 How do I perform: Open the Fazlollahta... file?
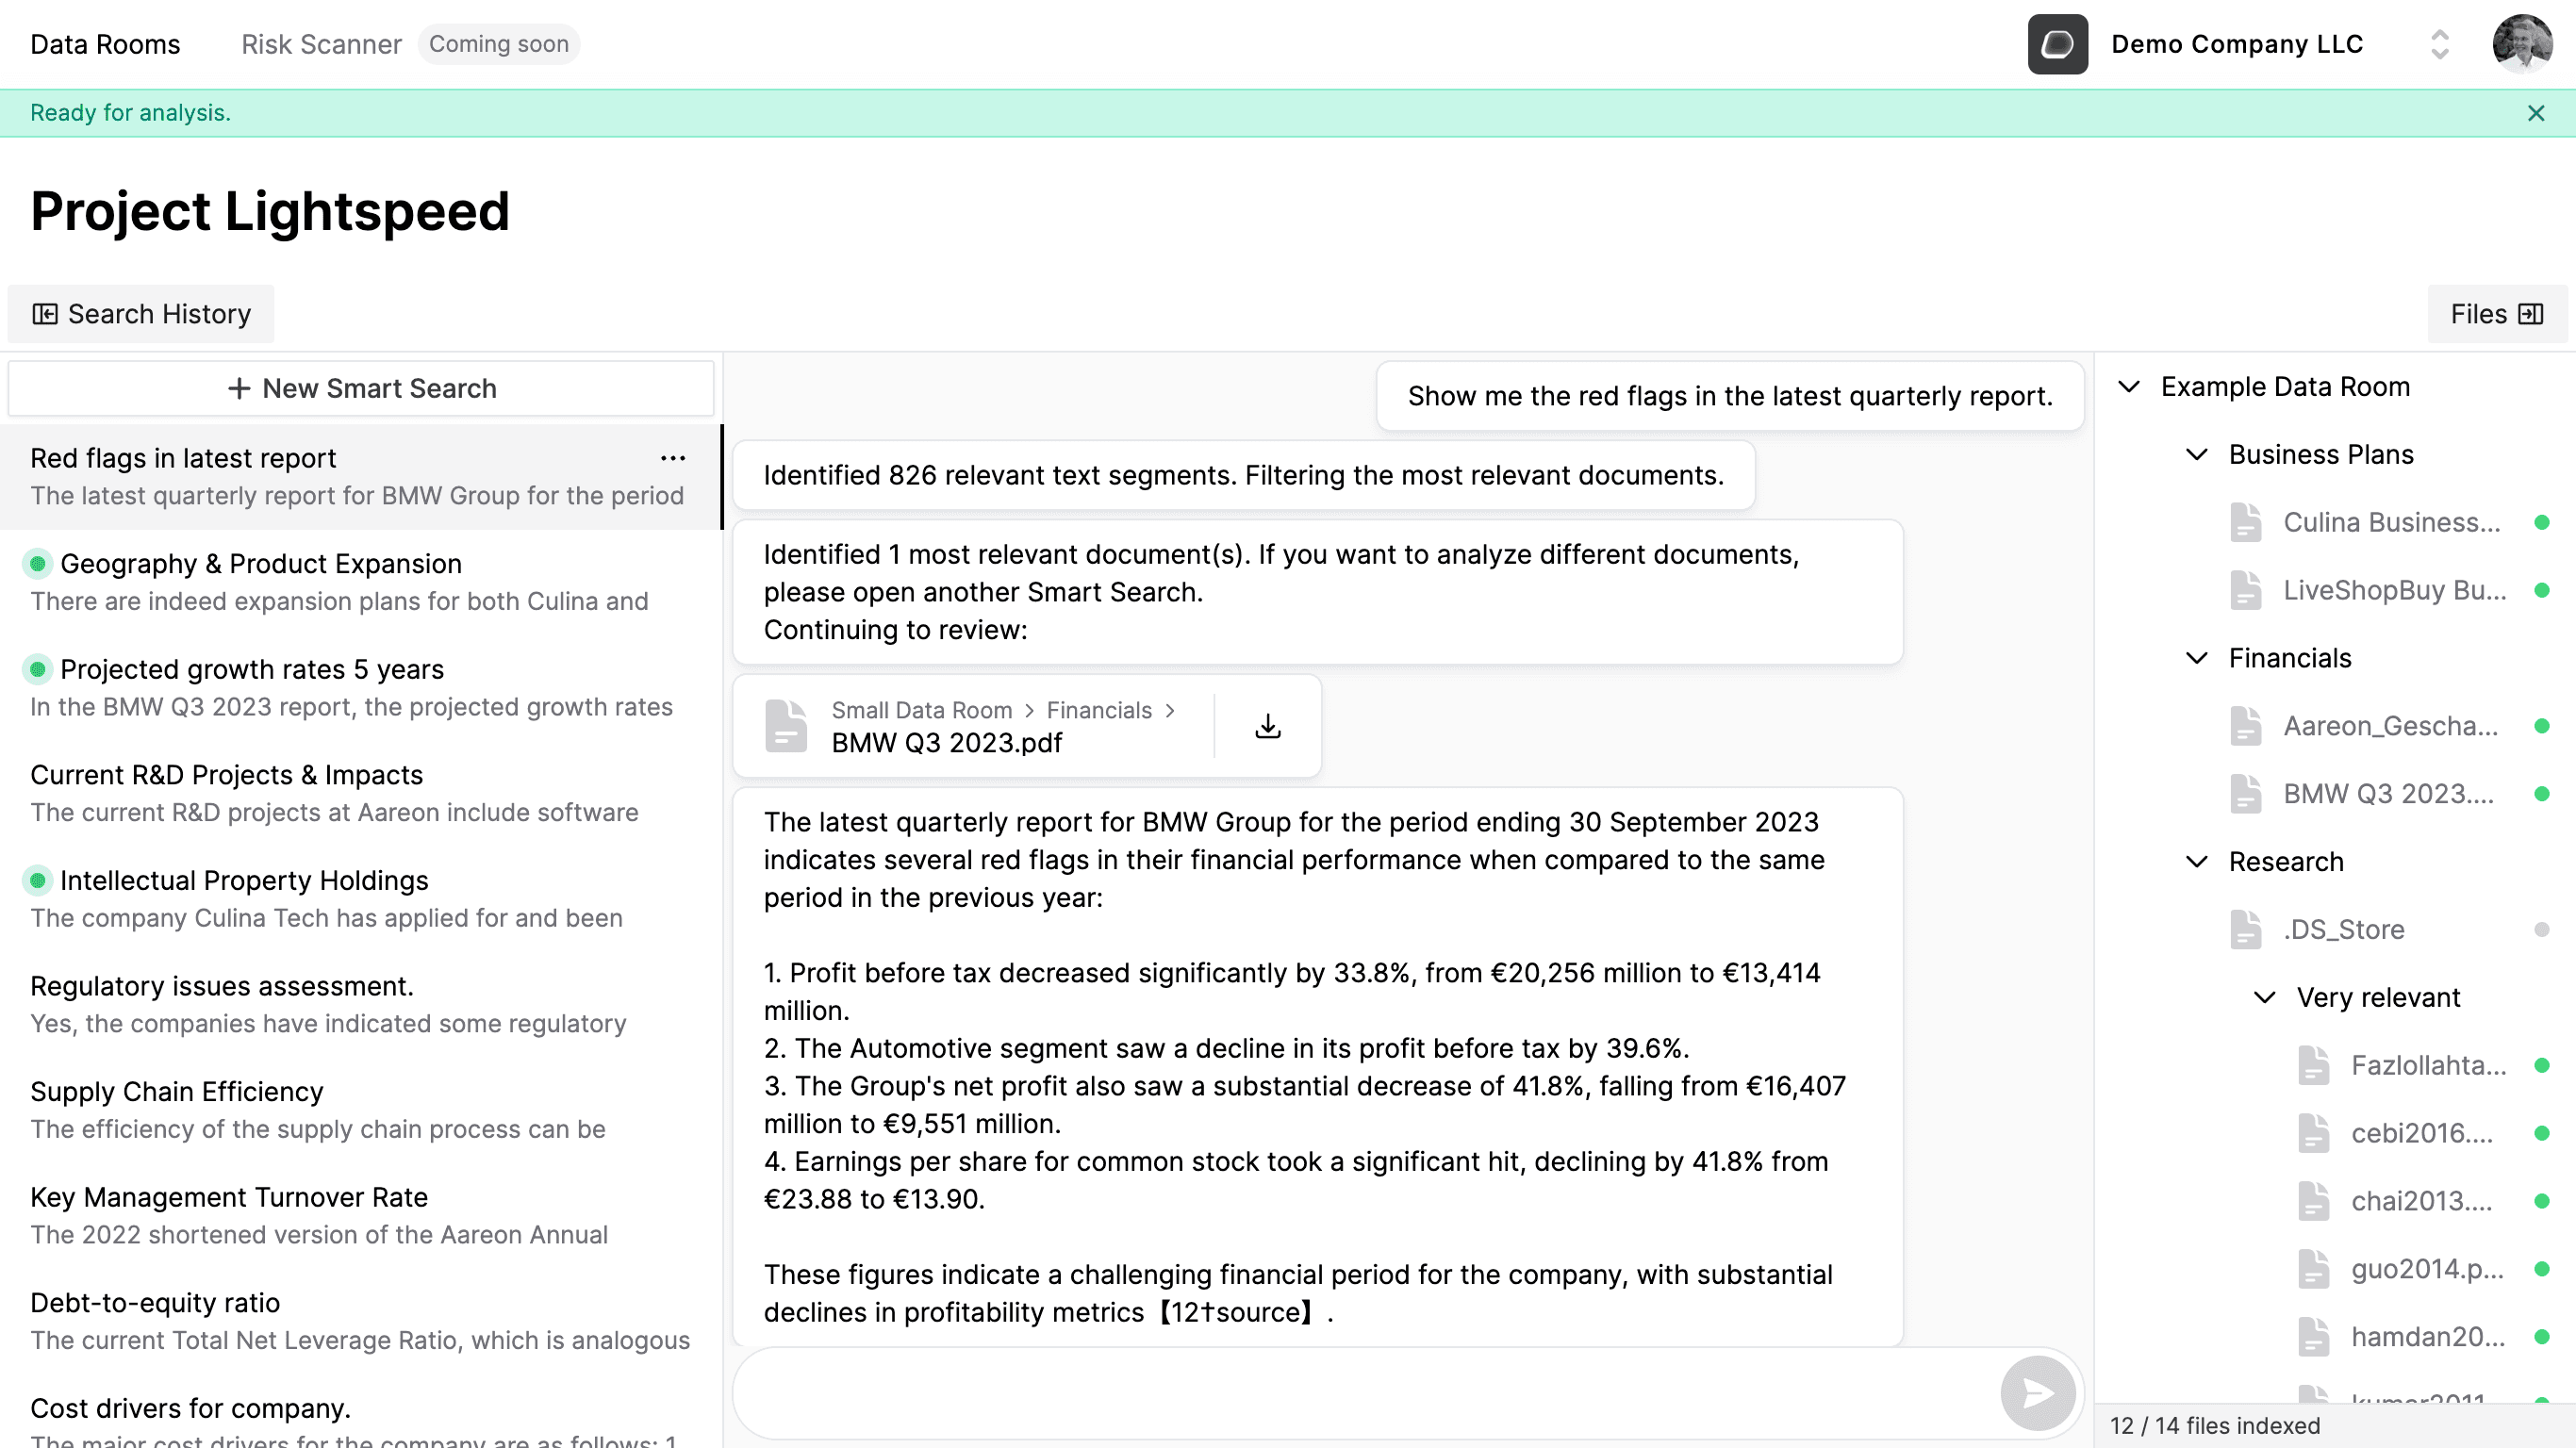2428,1066
